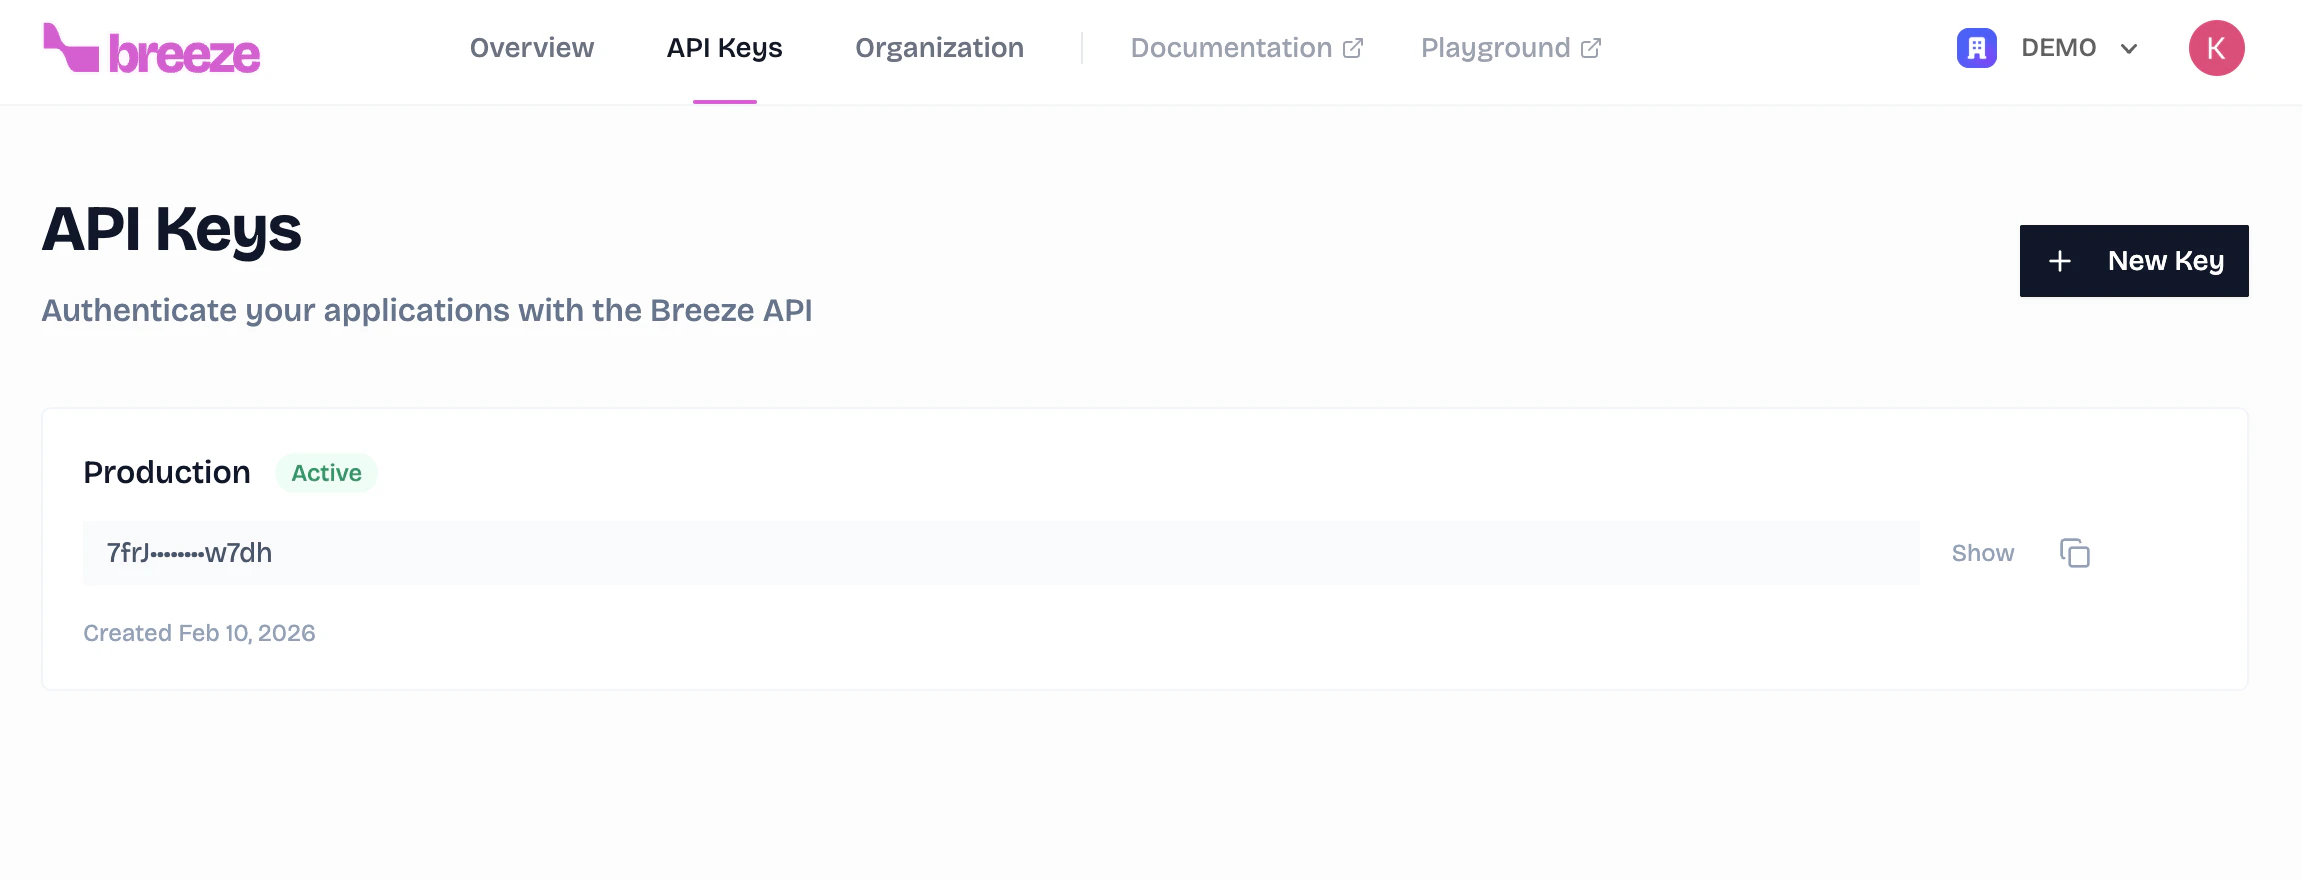Click the Breeze logo
The image size is (2302, 880).
151,49
